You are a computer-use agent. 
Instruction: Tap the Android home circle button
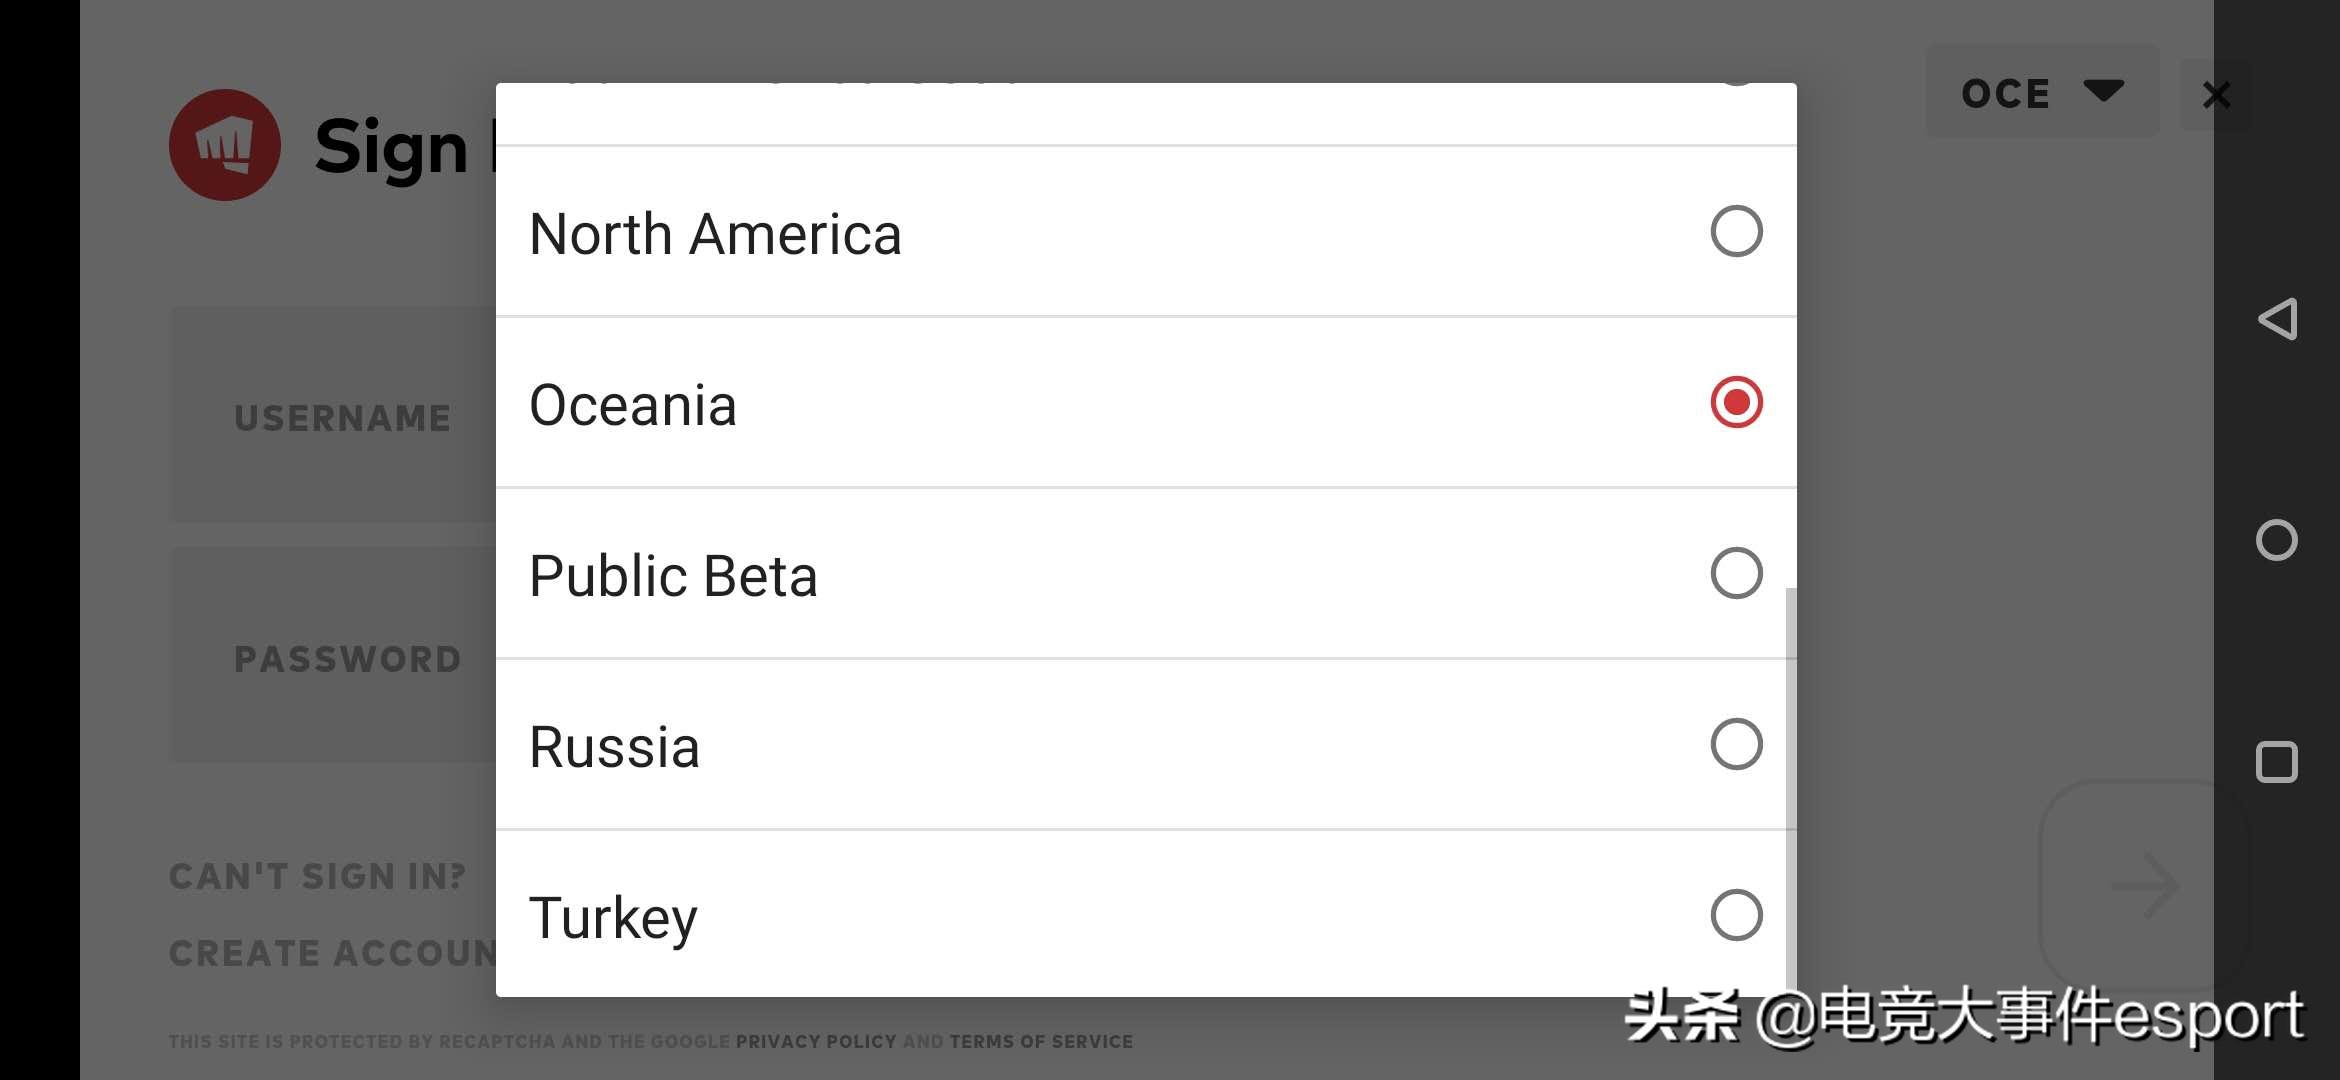(x=2277, y=540)
